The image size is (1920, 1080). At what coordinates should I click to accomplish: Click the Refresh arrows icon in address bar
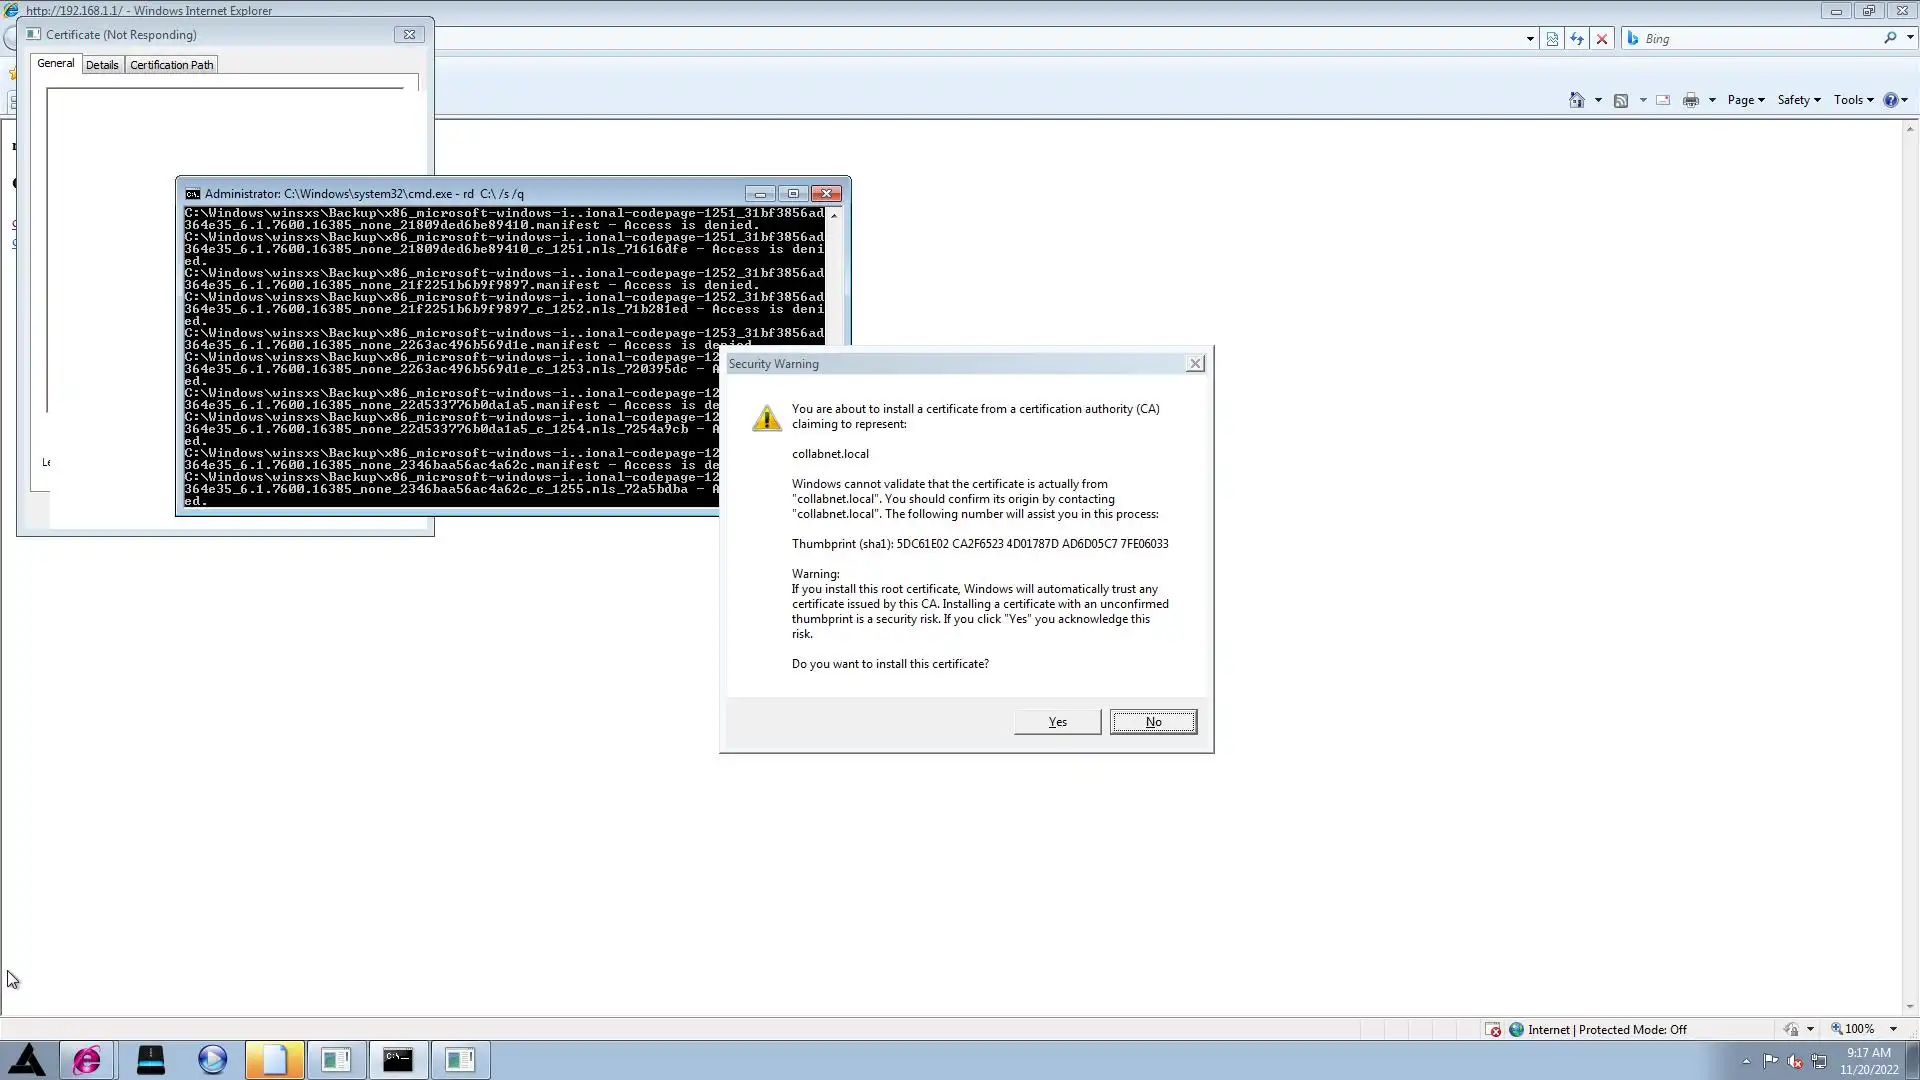(1577, 39)
